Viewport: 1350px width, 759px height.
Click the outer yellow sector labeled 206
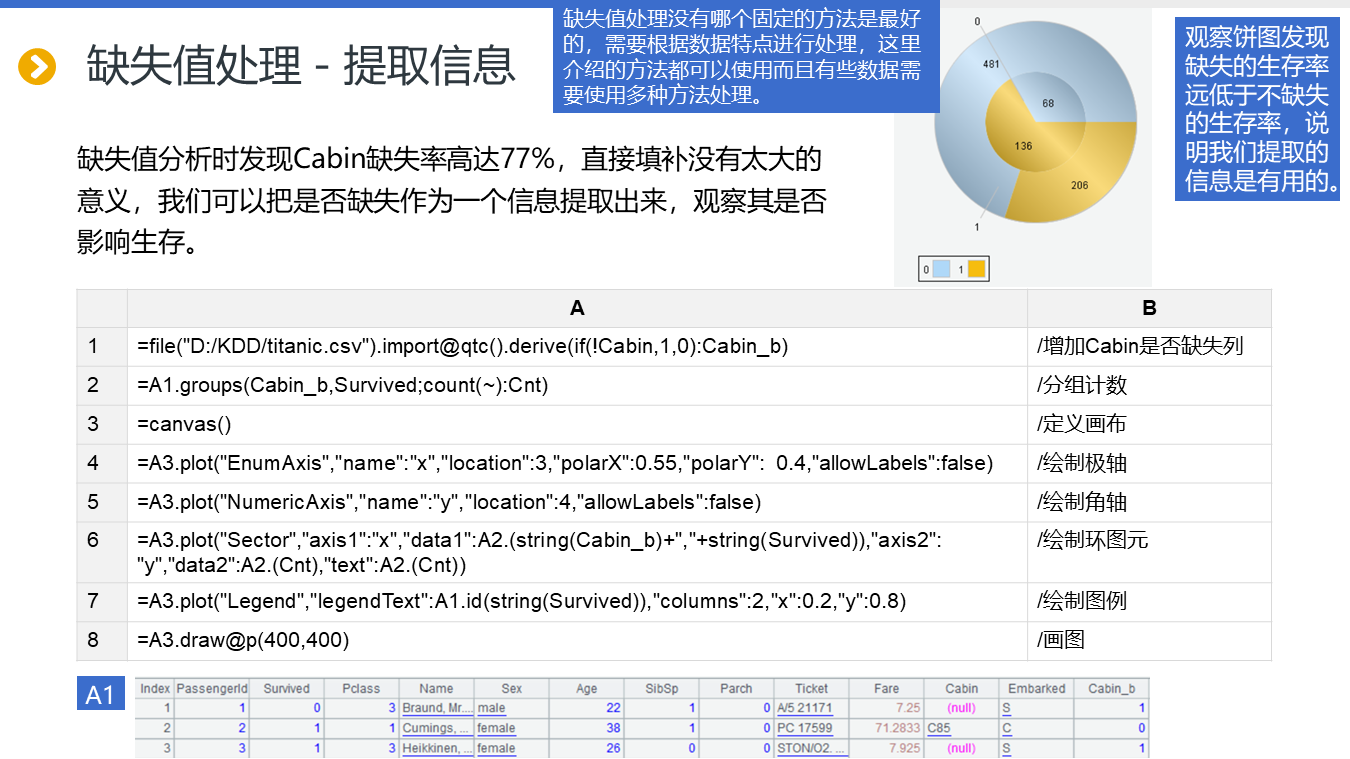1078,185
